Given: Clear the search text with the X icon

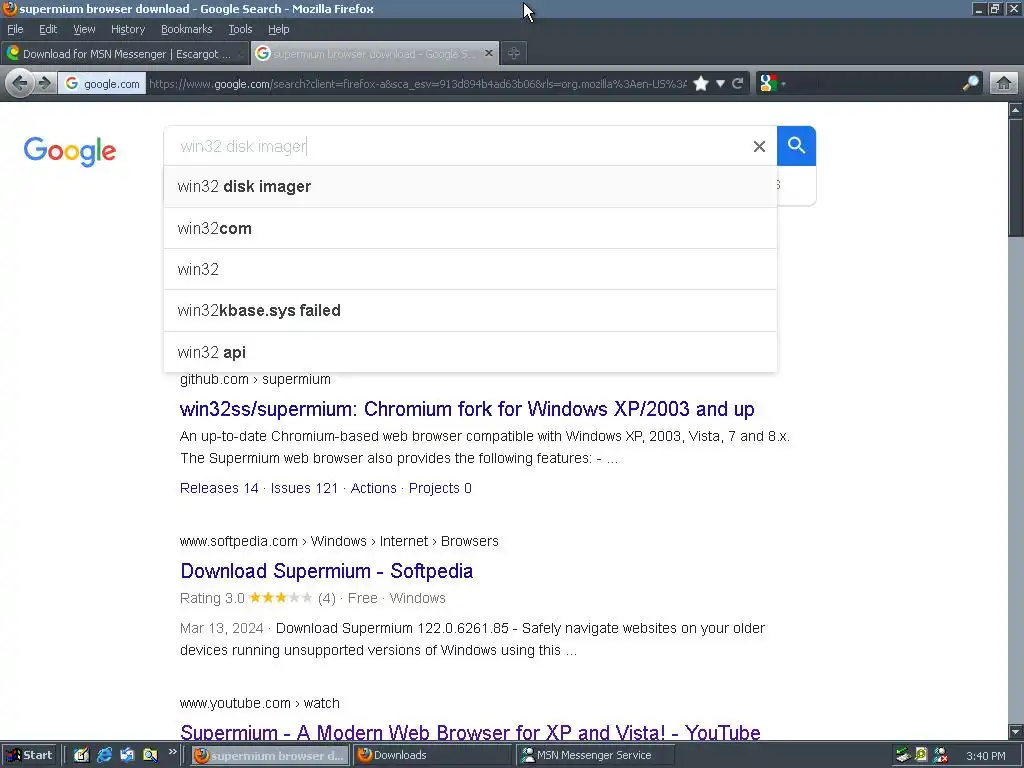Looking at the screenshot, I should pos(759,146).
